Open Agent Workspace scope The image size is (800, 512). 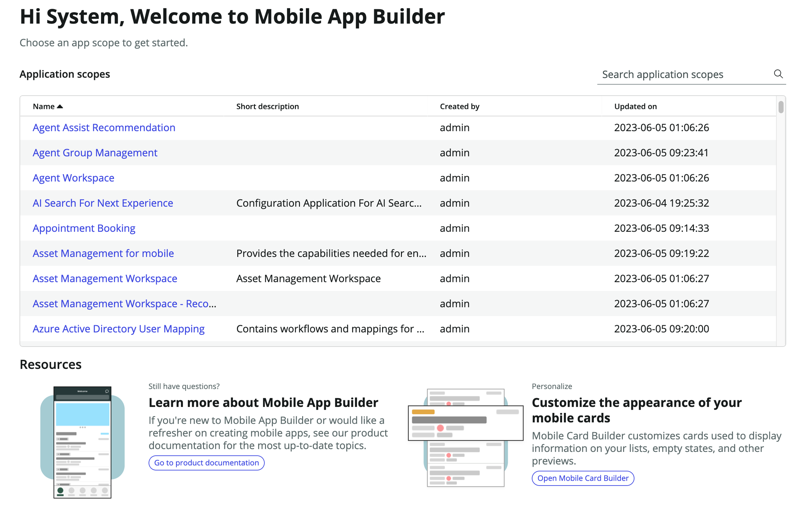[73, 178]
